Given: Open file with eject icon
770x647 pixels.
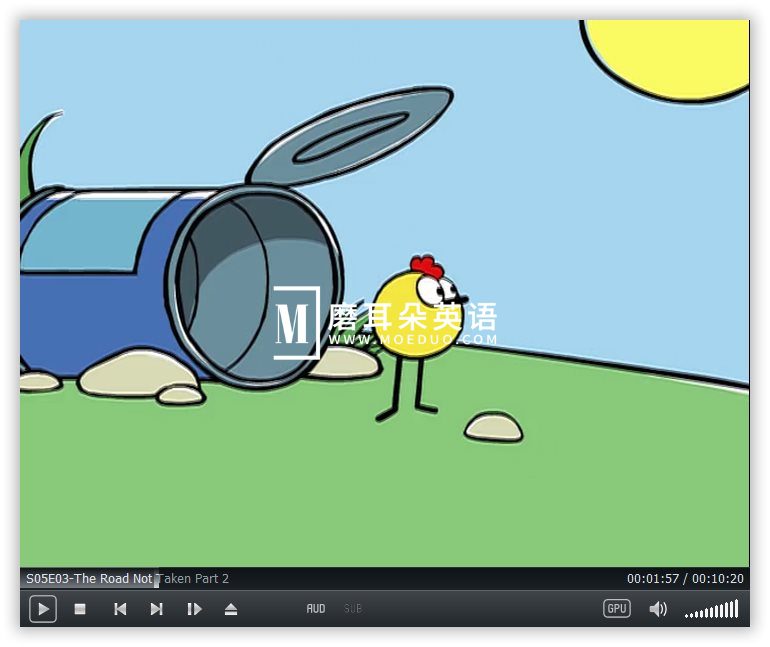Looking at the screenshot, I should click(231, 609).
